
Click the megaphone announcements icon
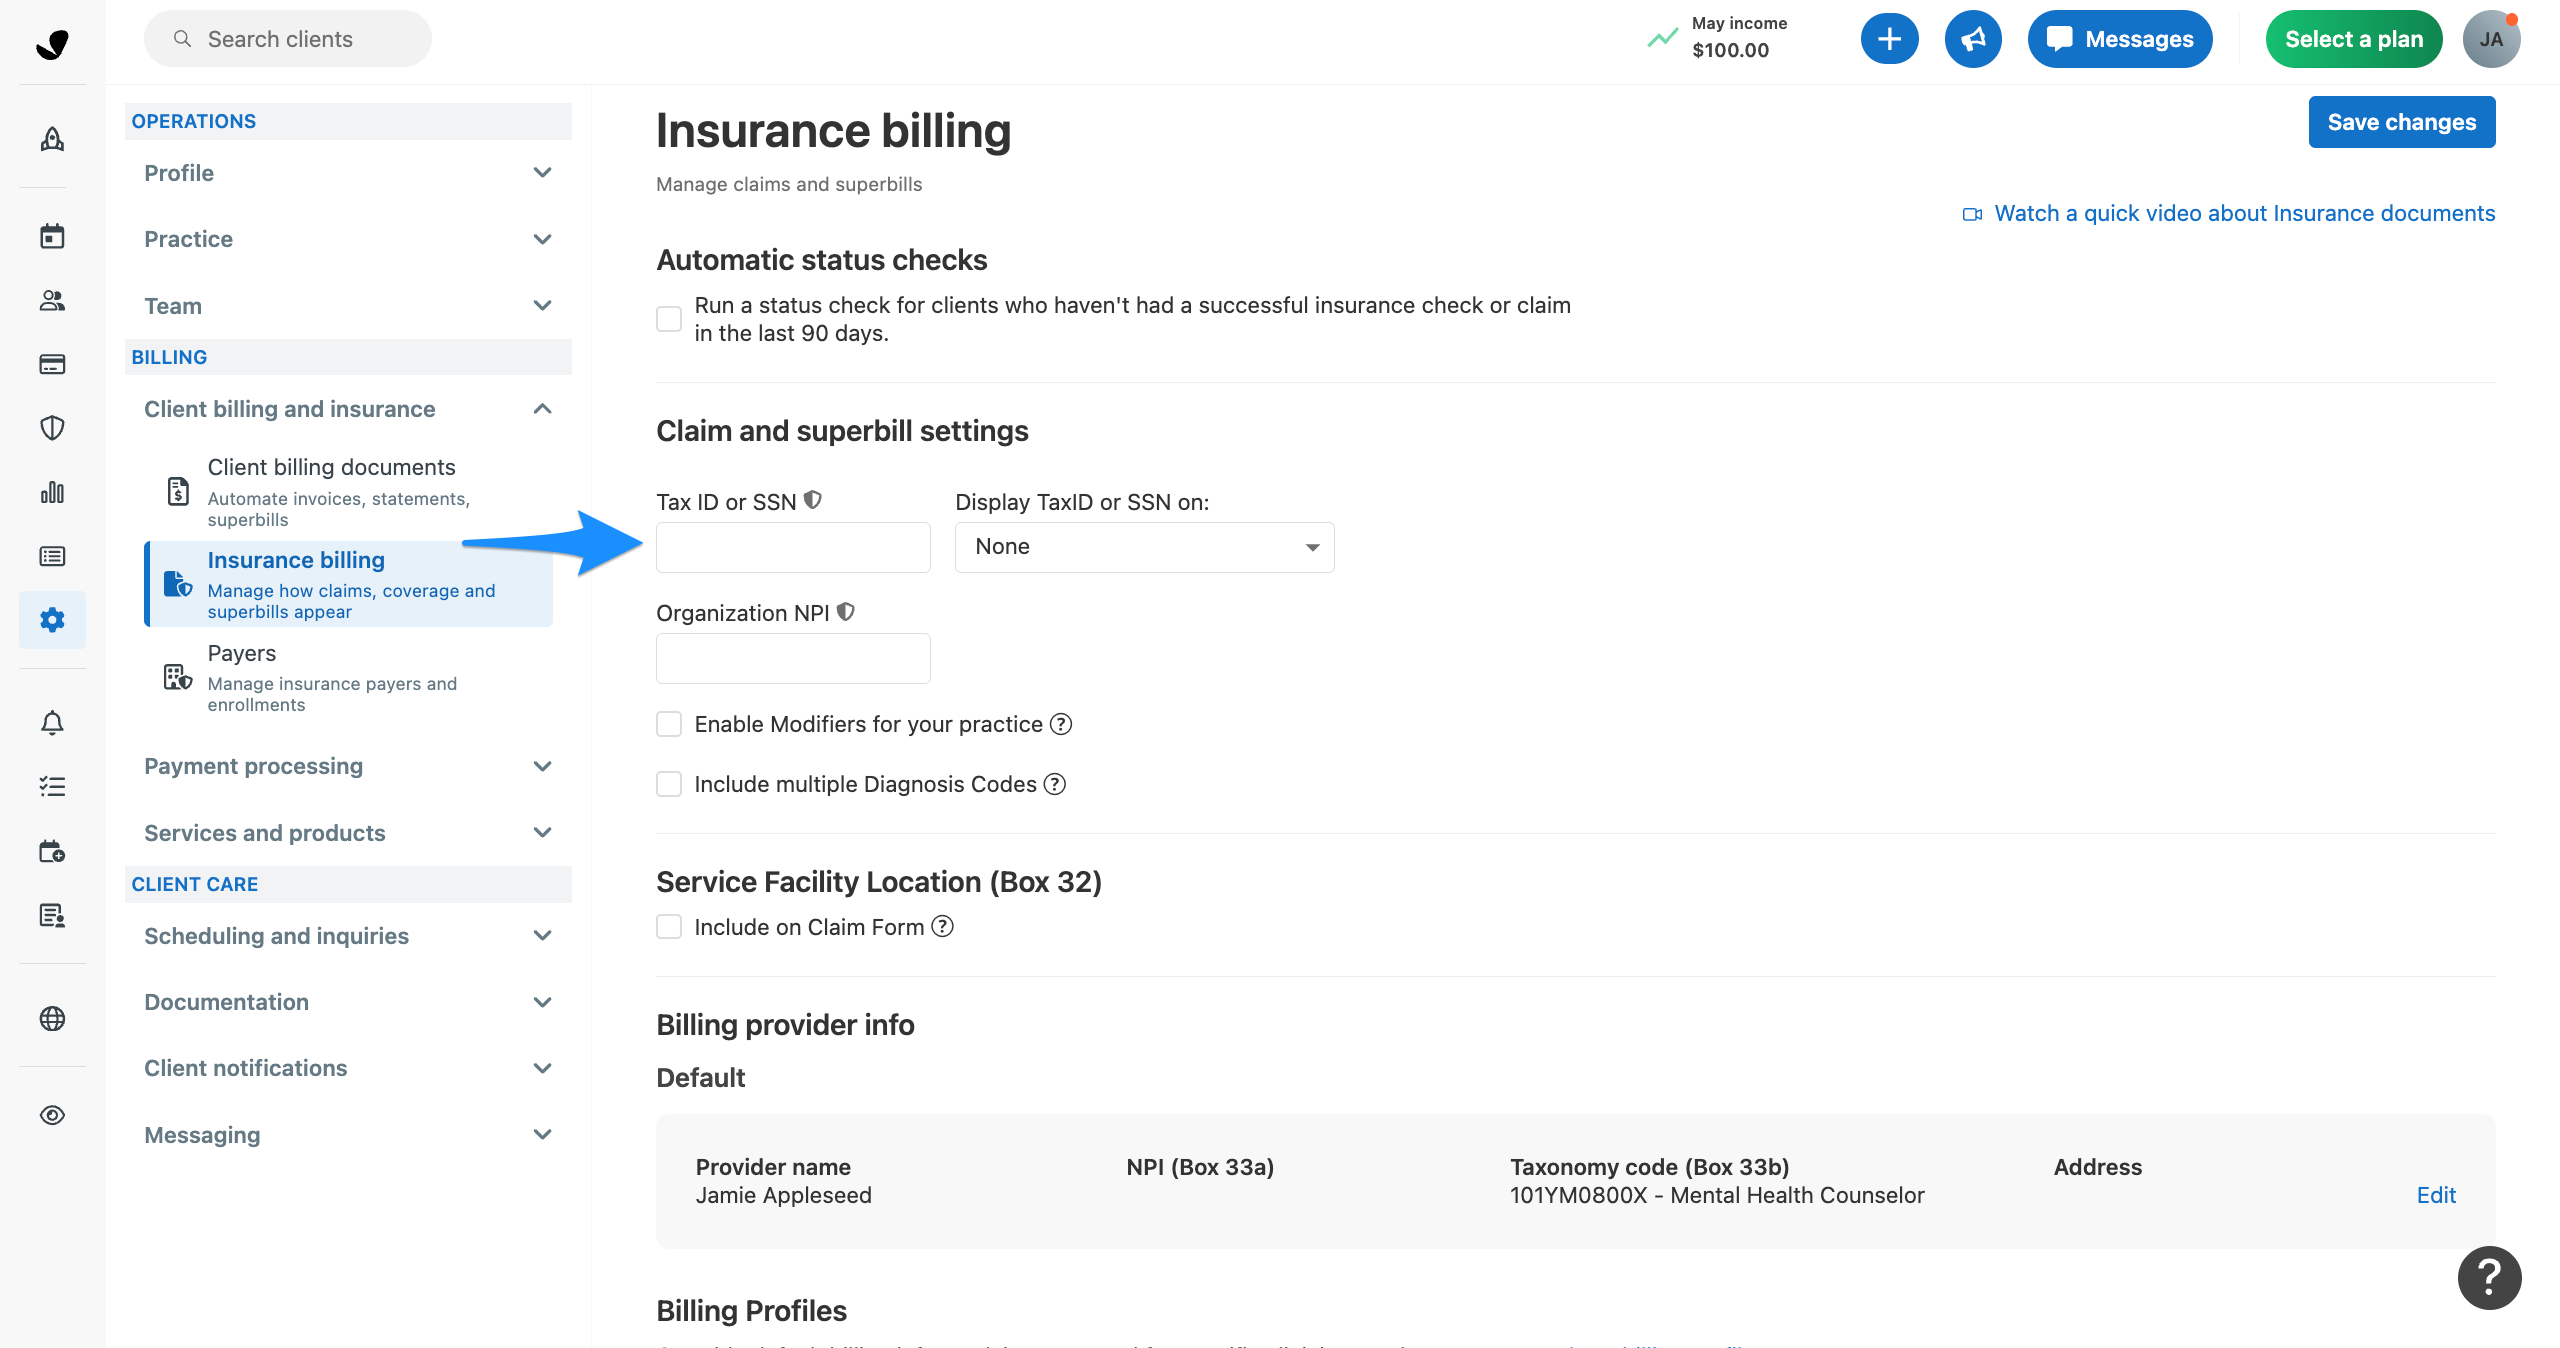[x=1973, y=39]
